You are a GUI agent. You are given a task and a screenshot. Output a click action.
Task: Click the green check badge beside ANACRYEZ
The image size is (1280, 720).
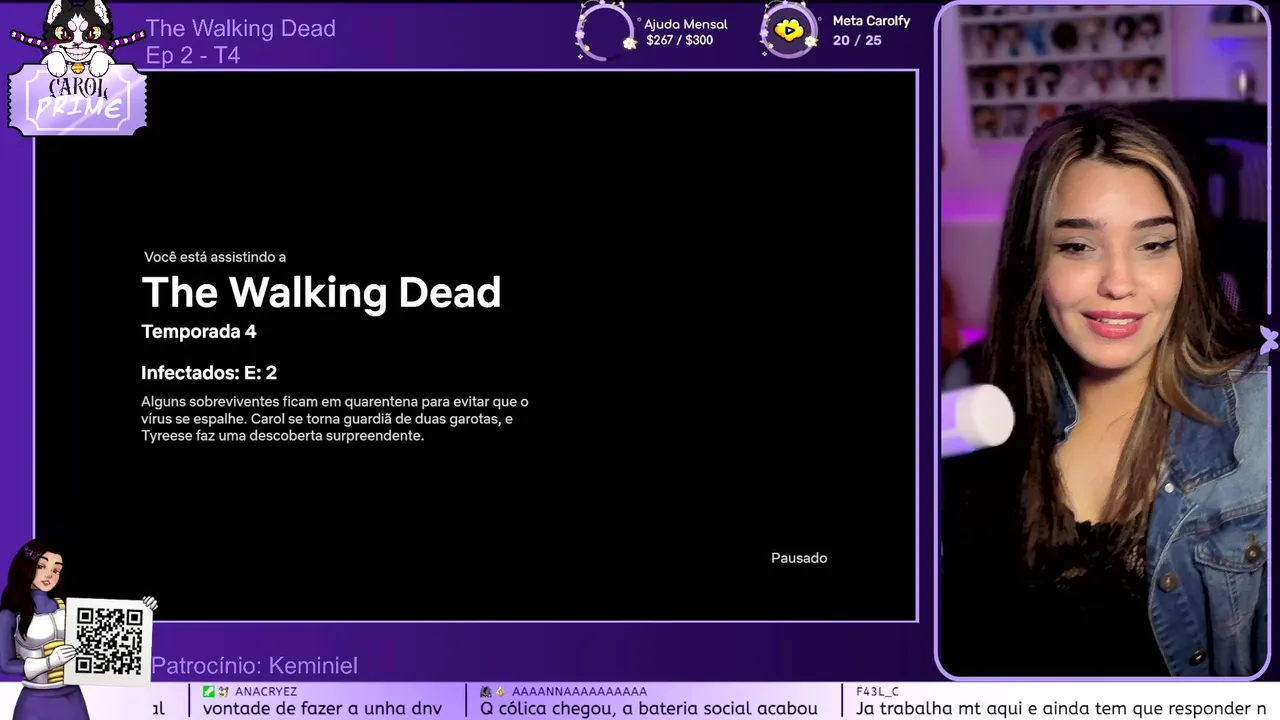coord(209,691)
